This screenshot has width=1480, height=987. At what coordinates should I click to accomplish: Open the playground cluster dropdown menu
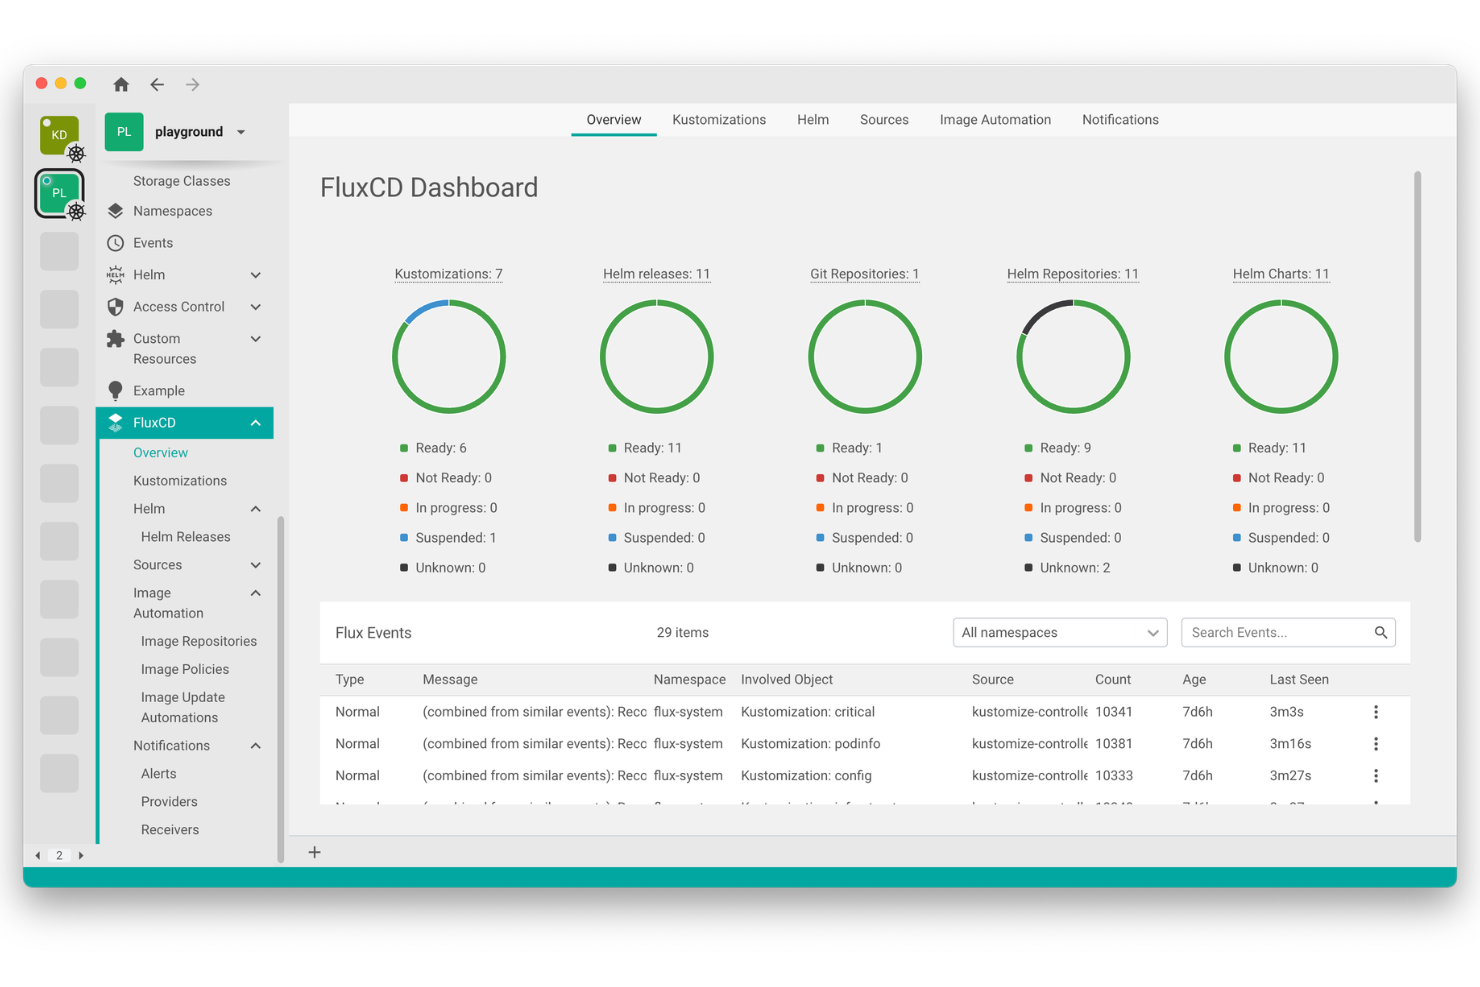tap(241, 132)
